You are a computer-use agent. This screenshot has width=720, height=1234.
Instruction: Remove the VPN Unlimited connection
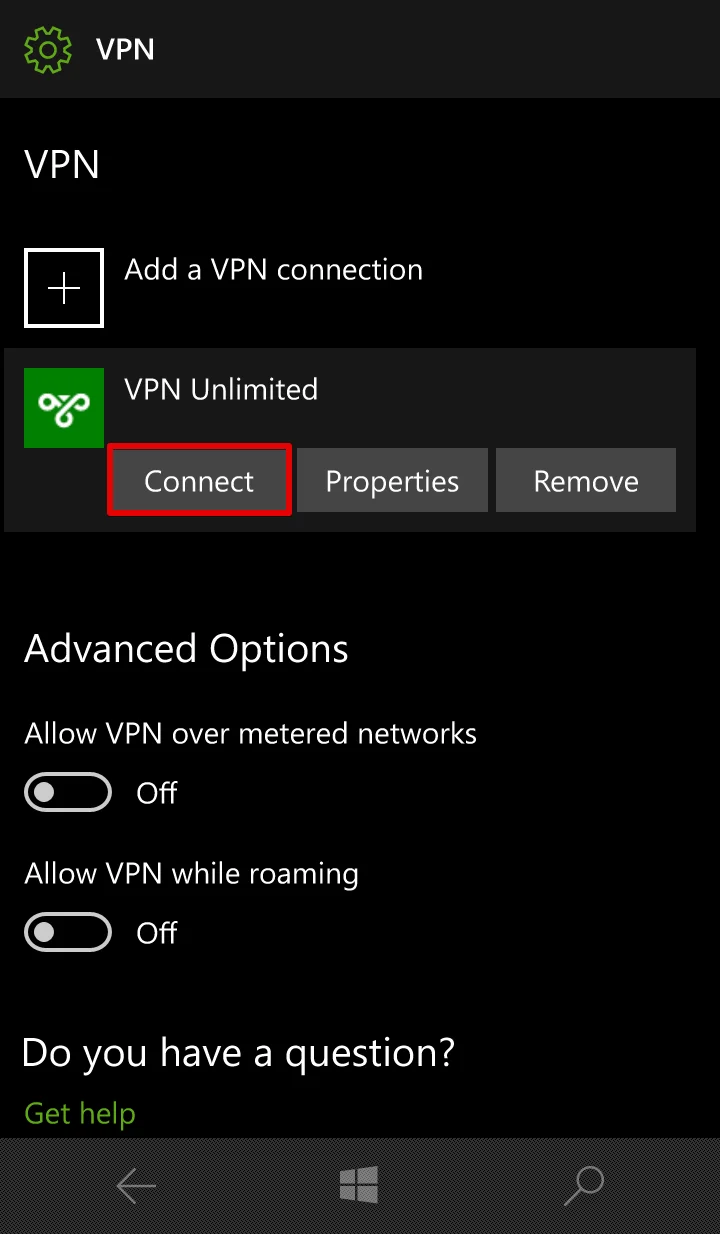(x=586, y=481)
